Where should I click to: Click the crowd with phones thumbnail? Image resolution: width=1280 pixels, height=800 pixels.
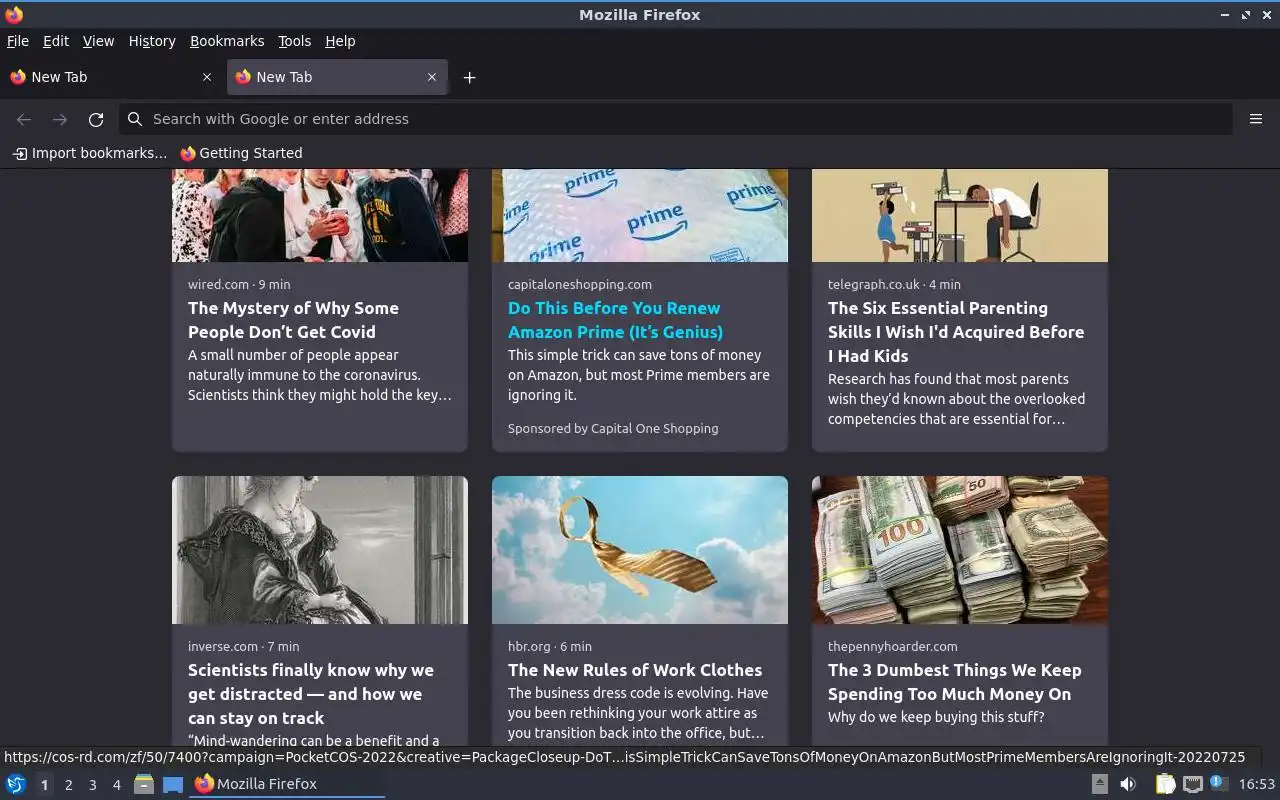pos(320,215)
